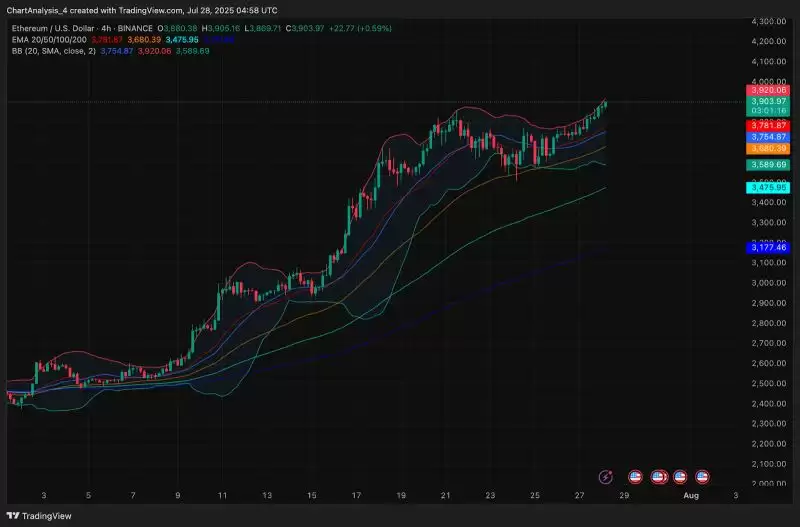Click the green 3,903.97 current price label
Screen dimensions: 800x527
[x=769, y=102]
